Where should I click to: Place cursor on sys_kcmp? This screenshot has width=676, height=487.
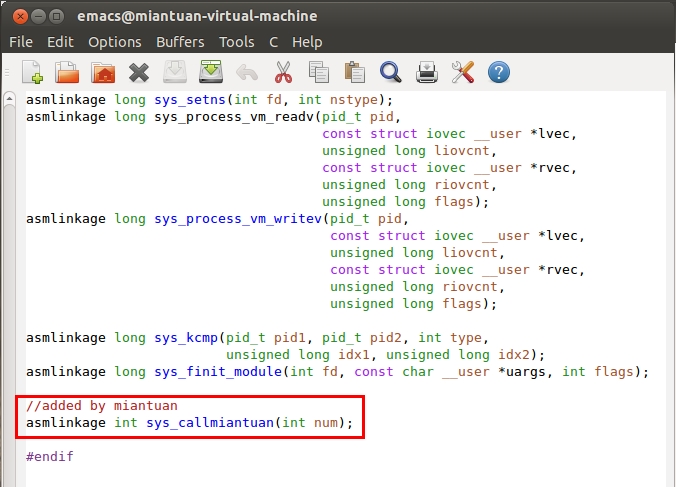(186, 338)
